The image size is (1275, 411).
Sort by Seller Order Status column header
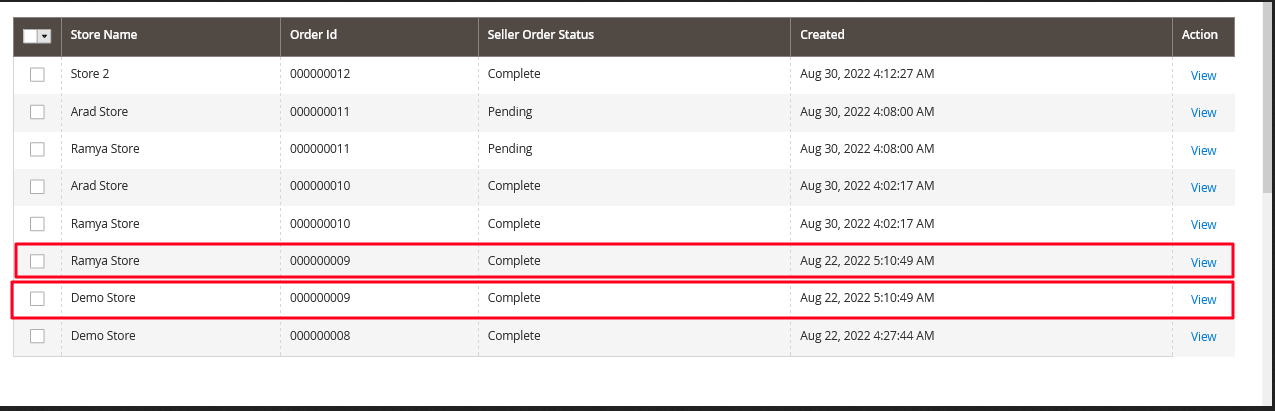[635, 36]
